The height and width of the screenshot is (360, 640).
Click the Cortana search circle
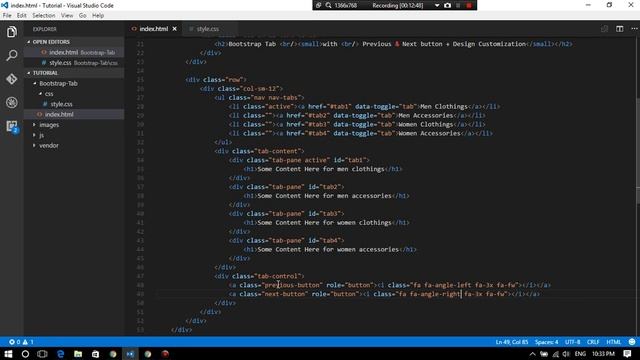click(x=25, y=354)
